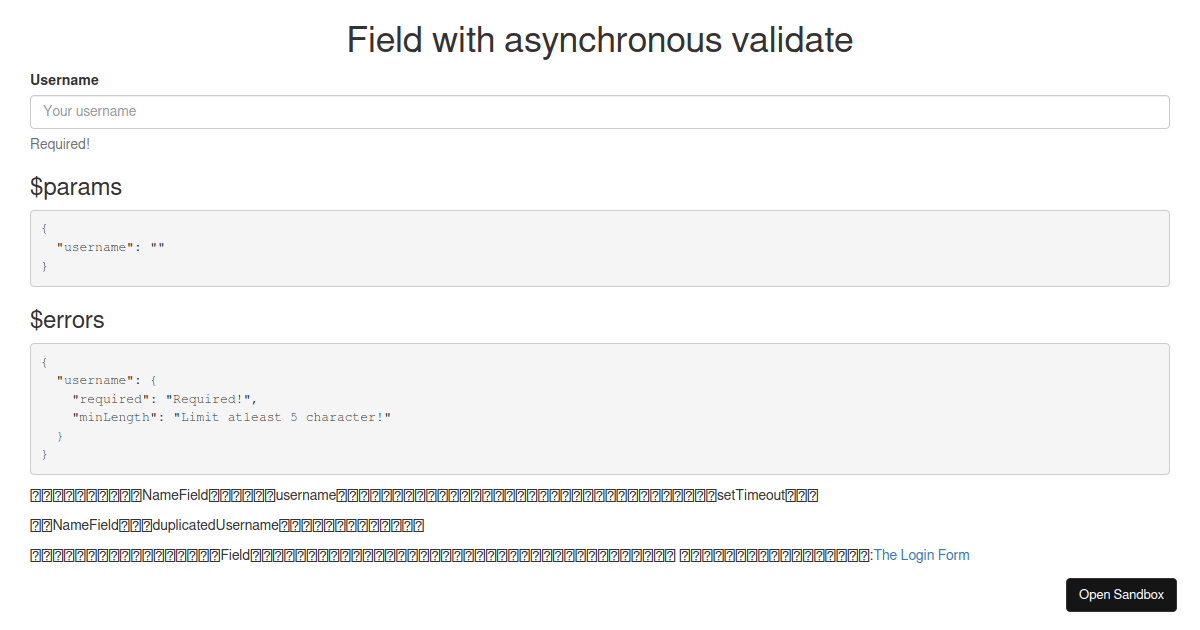Select the $params heading
This screenshot has height=630, width=1200.
pyautogui.click(x=76, y=186)
